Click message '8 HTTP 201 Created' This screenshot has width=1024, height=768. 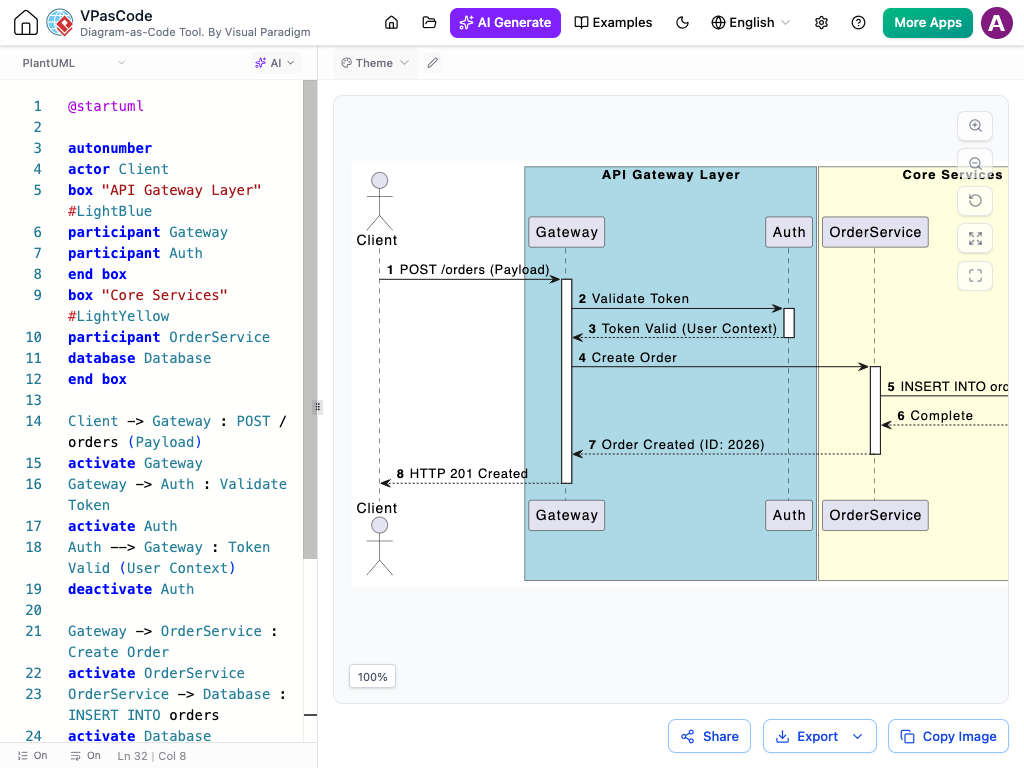tap(462, 473)
